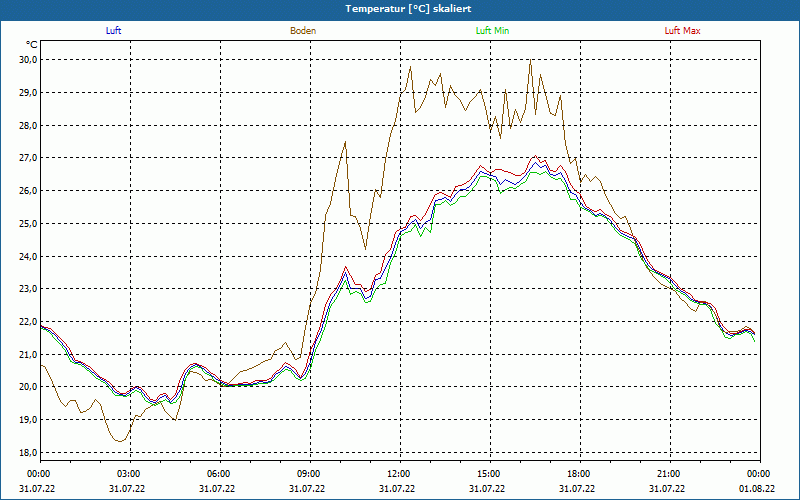Click the 24,0 y-axis label

point(28,256)
